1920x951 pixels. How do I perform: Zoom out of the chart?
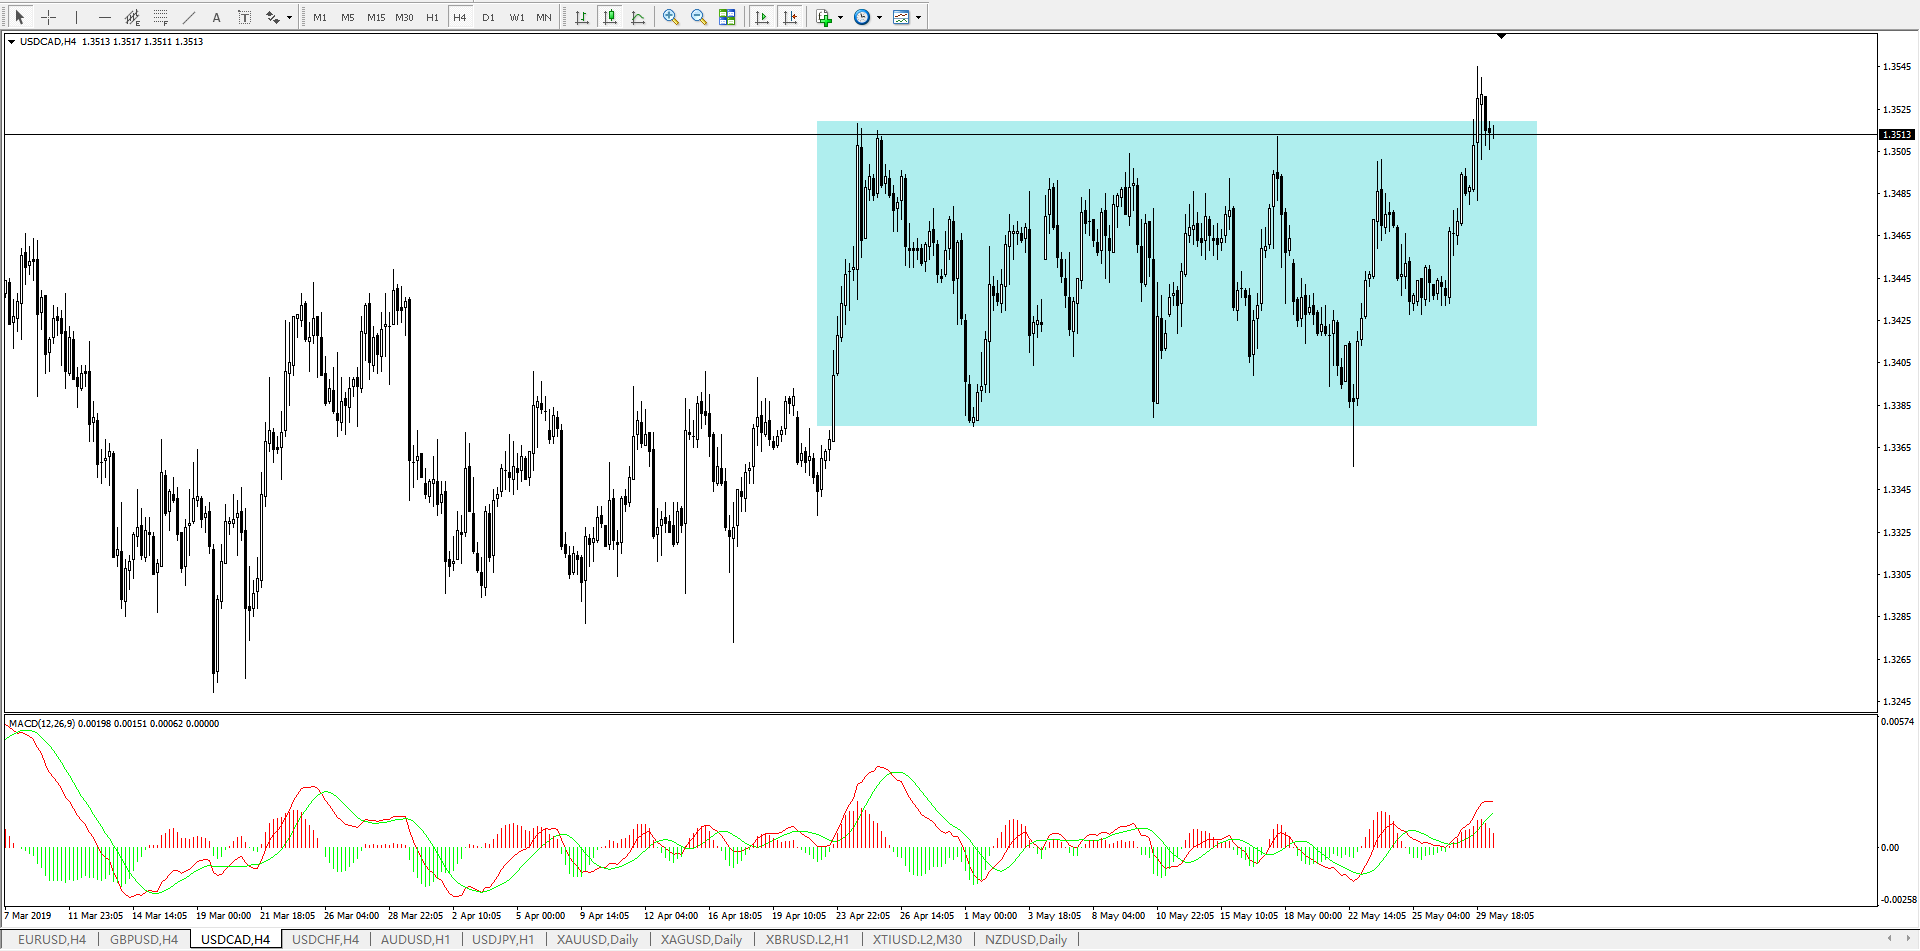point(699,17)
